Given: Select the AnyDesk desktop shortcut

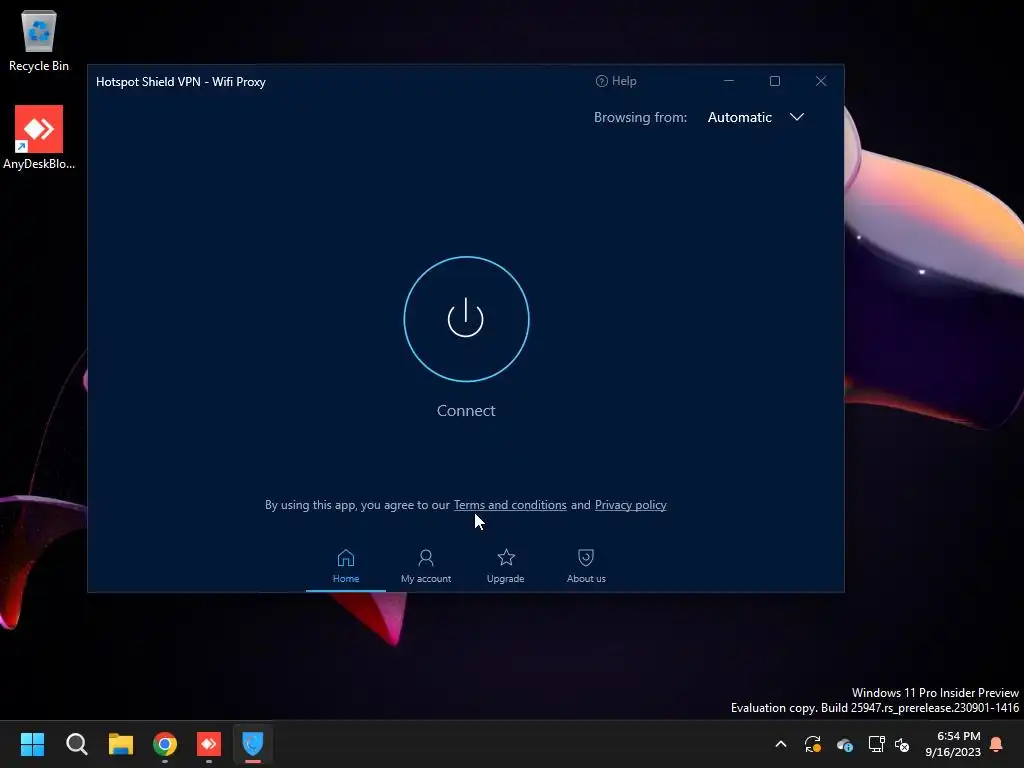Looking at the screenshot, I should pos(39,138).
